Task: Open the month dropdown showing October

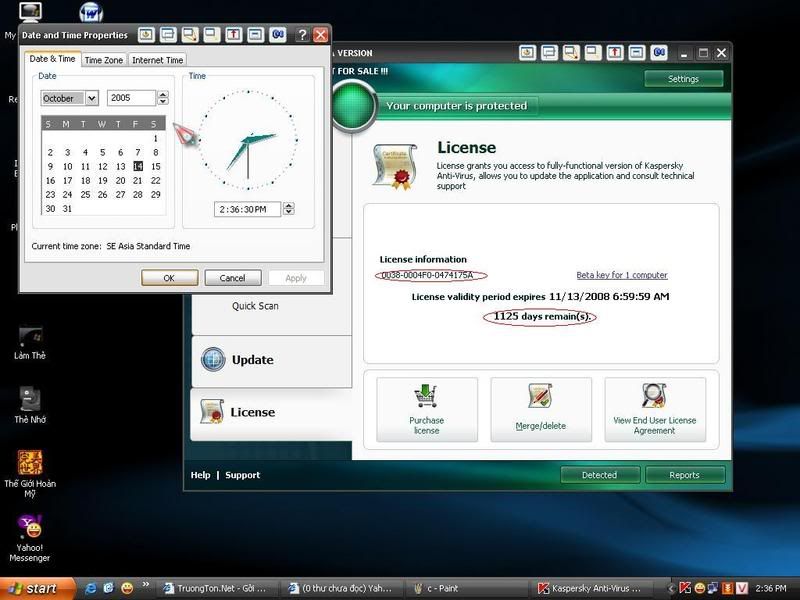Action: [92, 98]
